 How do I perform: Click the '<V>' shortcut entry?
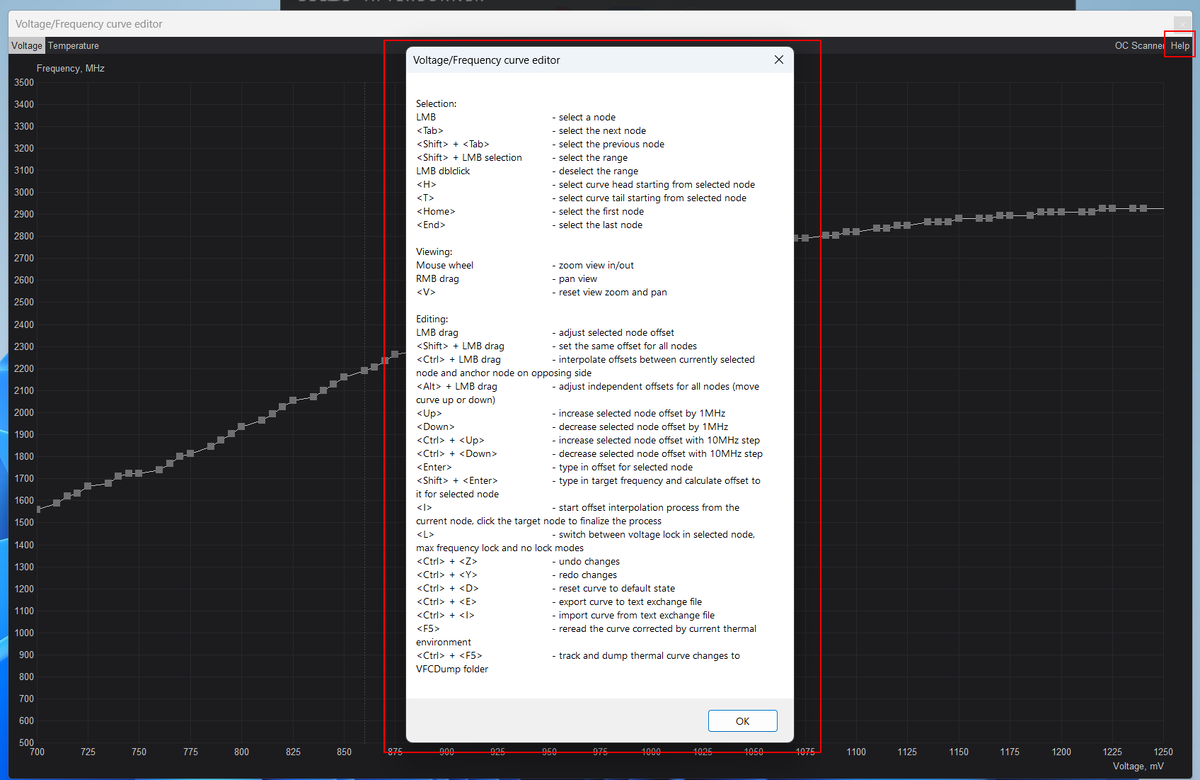pyautogui.click(x=426, y=292)
